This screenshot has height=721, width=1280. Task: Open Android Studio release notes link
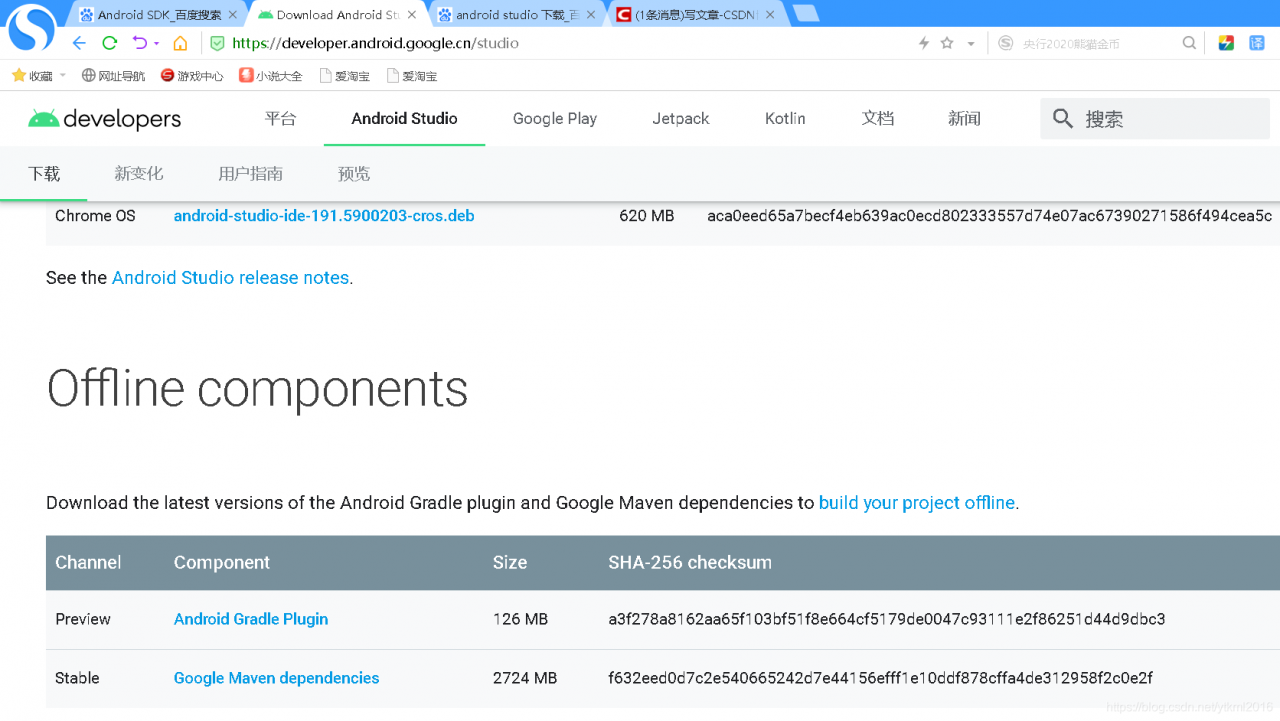click(230, 278)
